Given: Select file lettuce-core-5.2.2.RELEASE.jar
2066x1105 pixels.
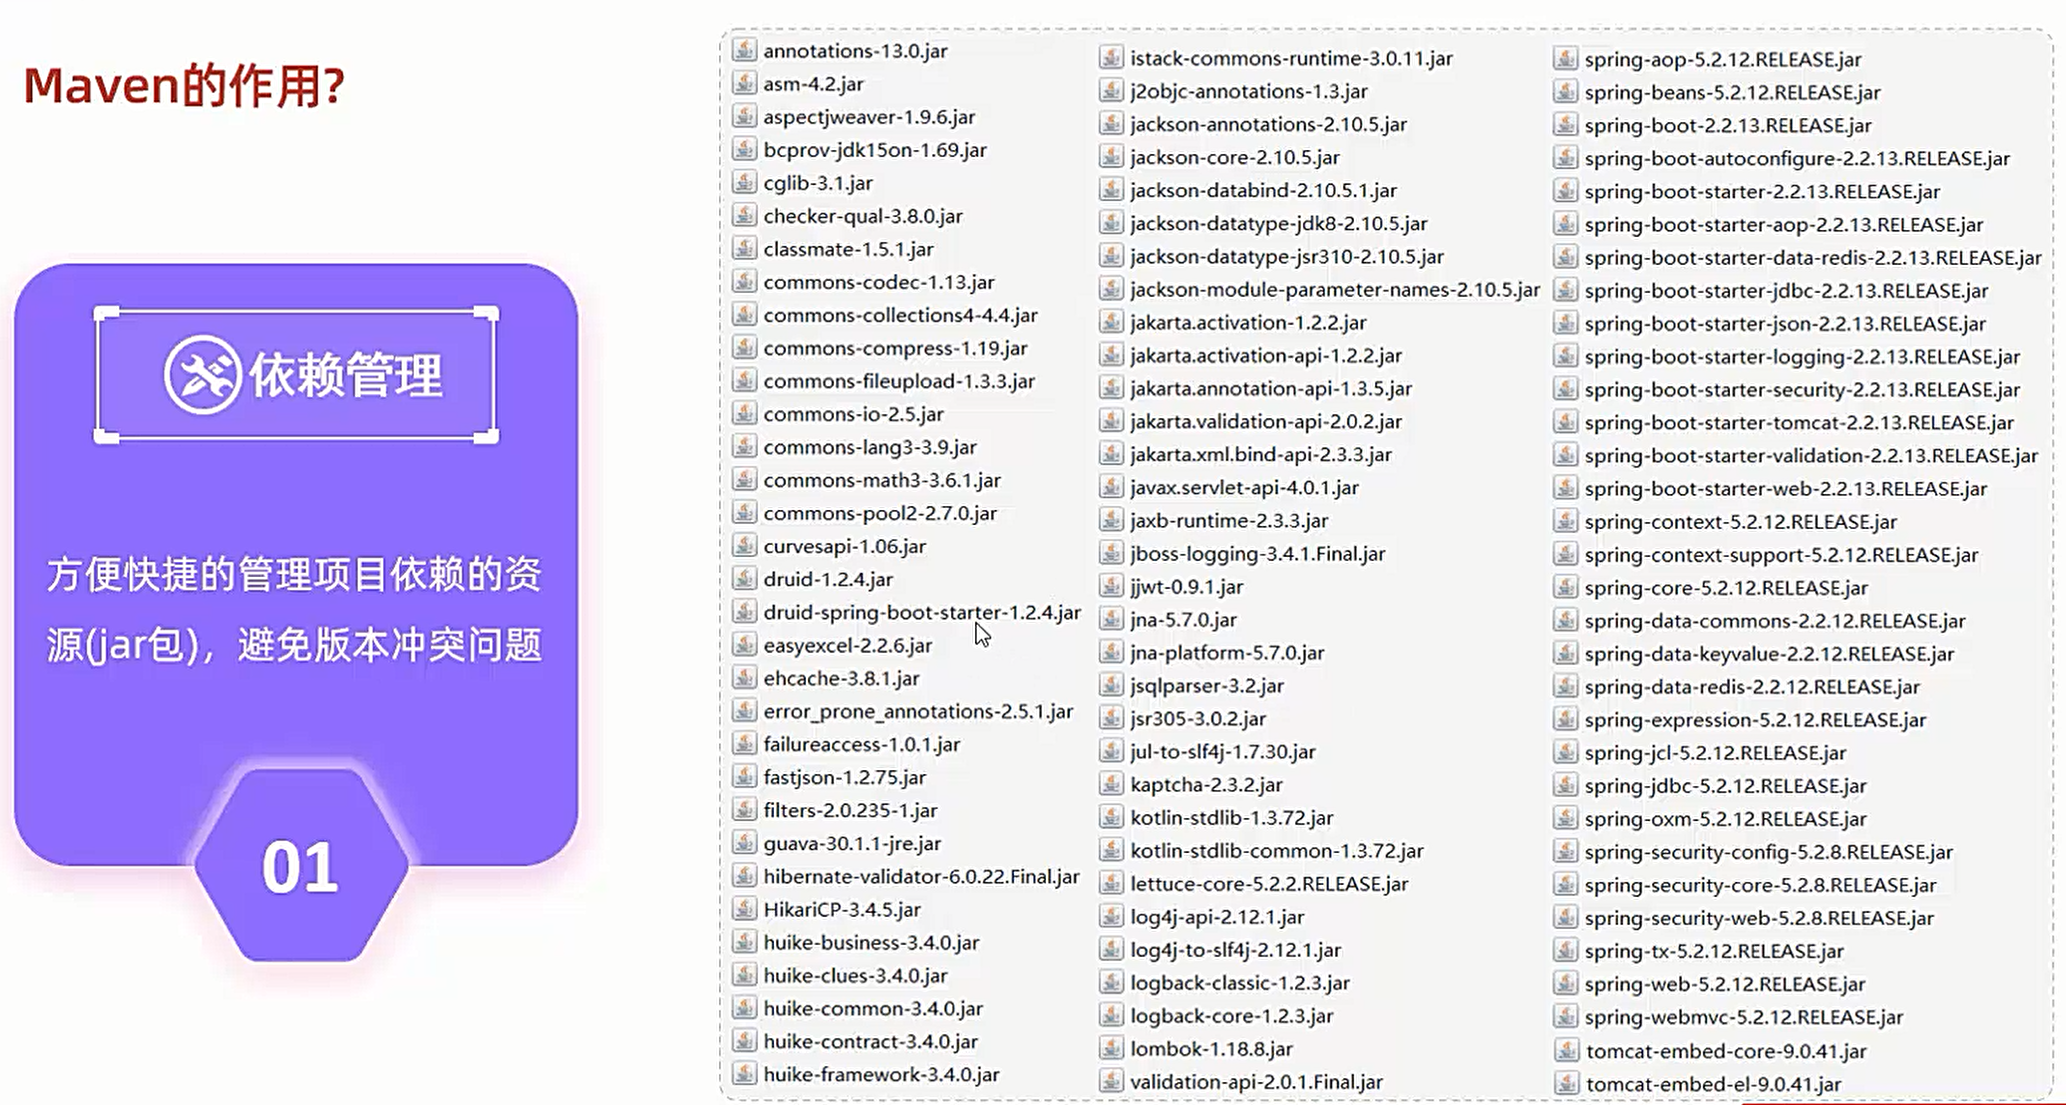Looking at the screenshot, I should coord(1269,882).
